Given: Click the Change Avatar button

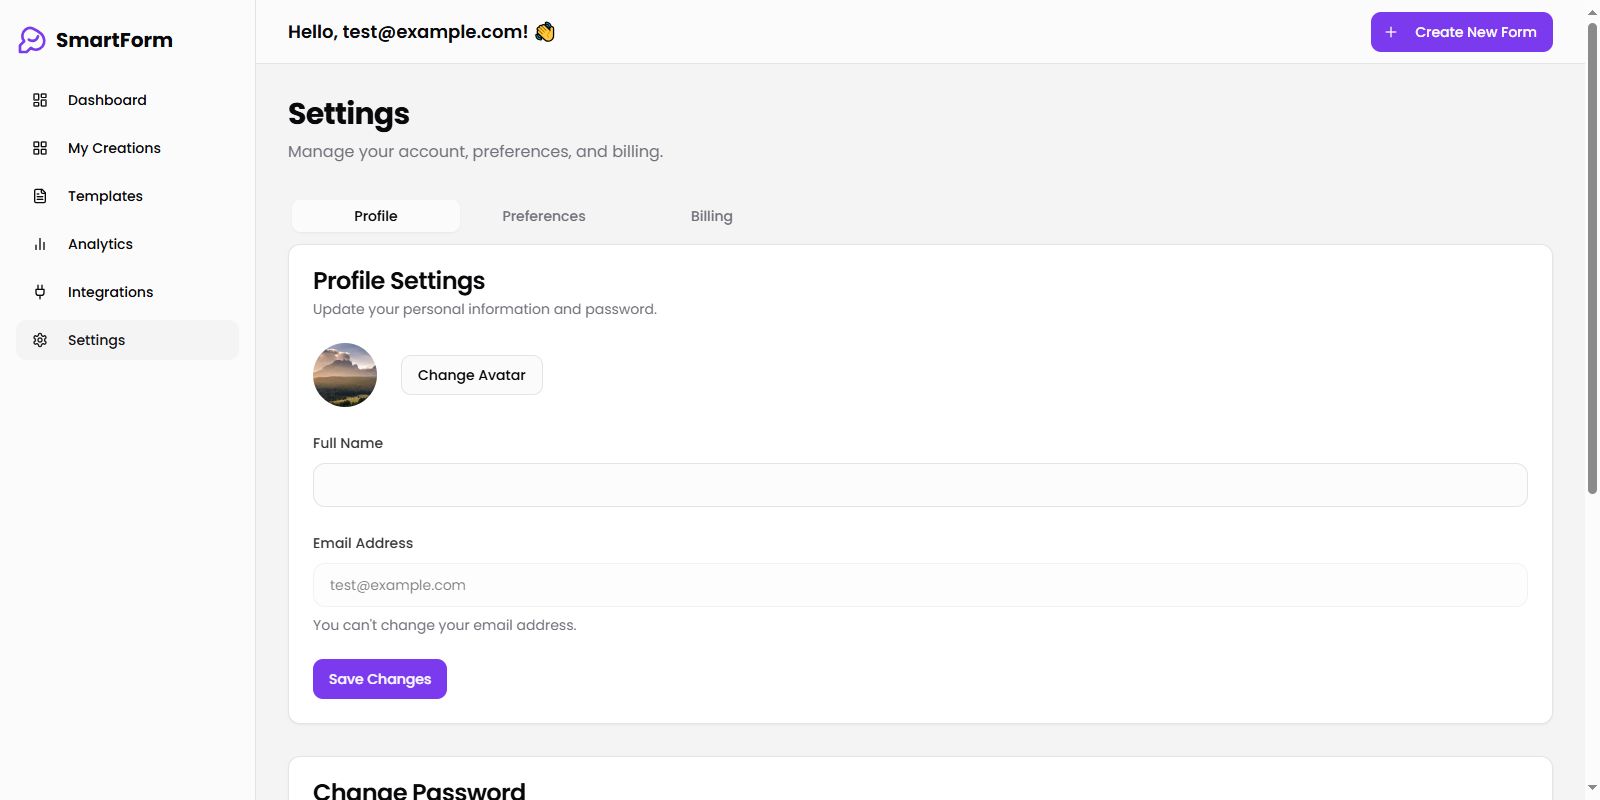Looking at the screenshot, I should point(471,375).
